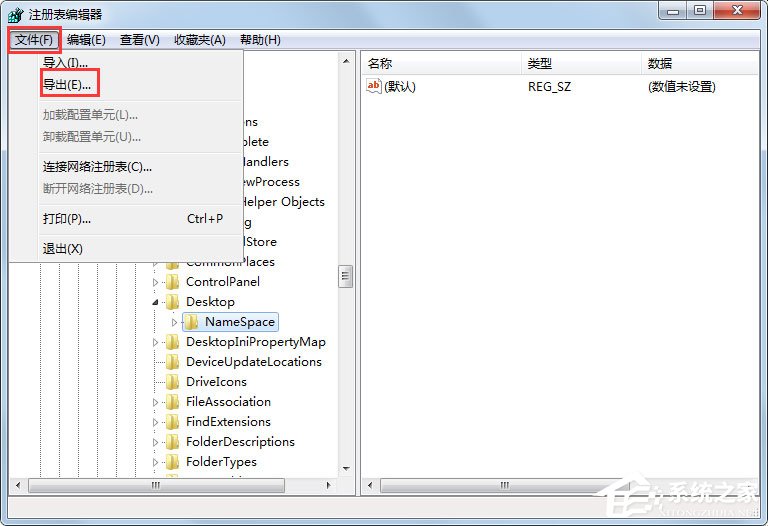Click the FolderDescriptions folder icon
The width and height of the screenshot is (768, 526).
(x=172, y=442)
